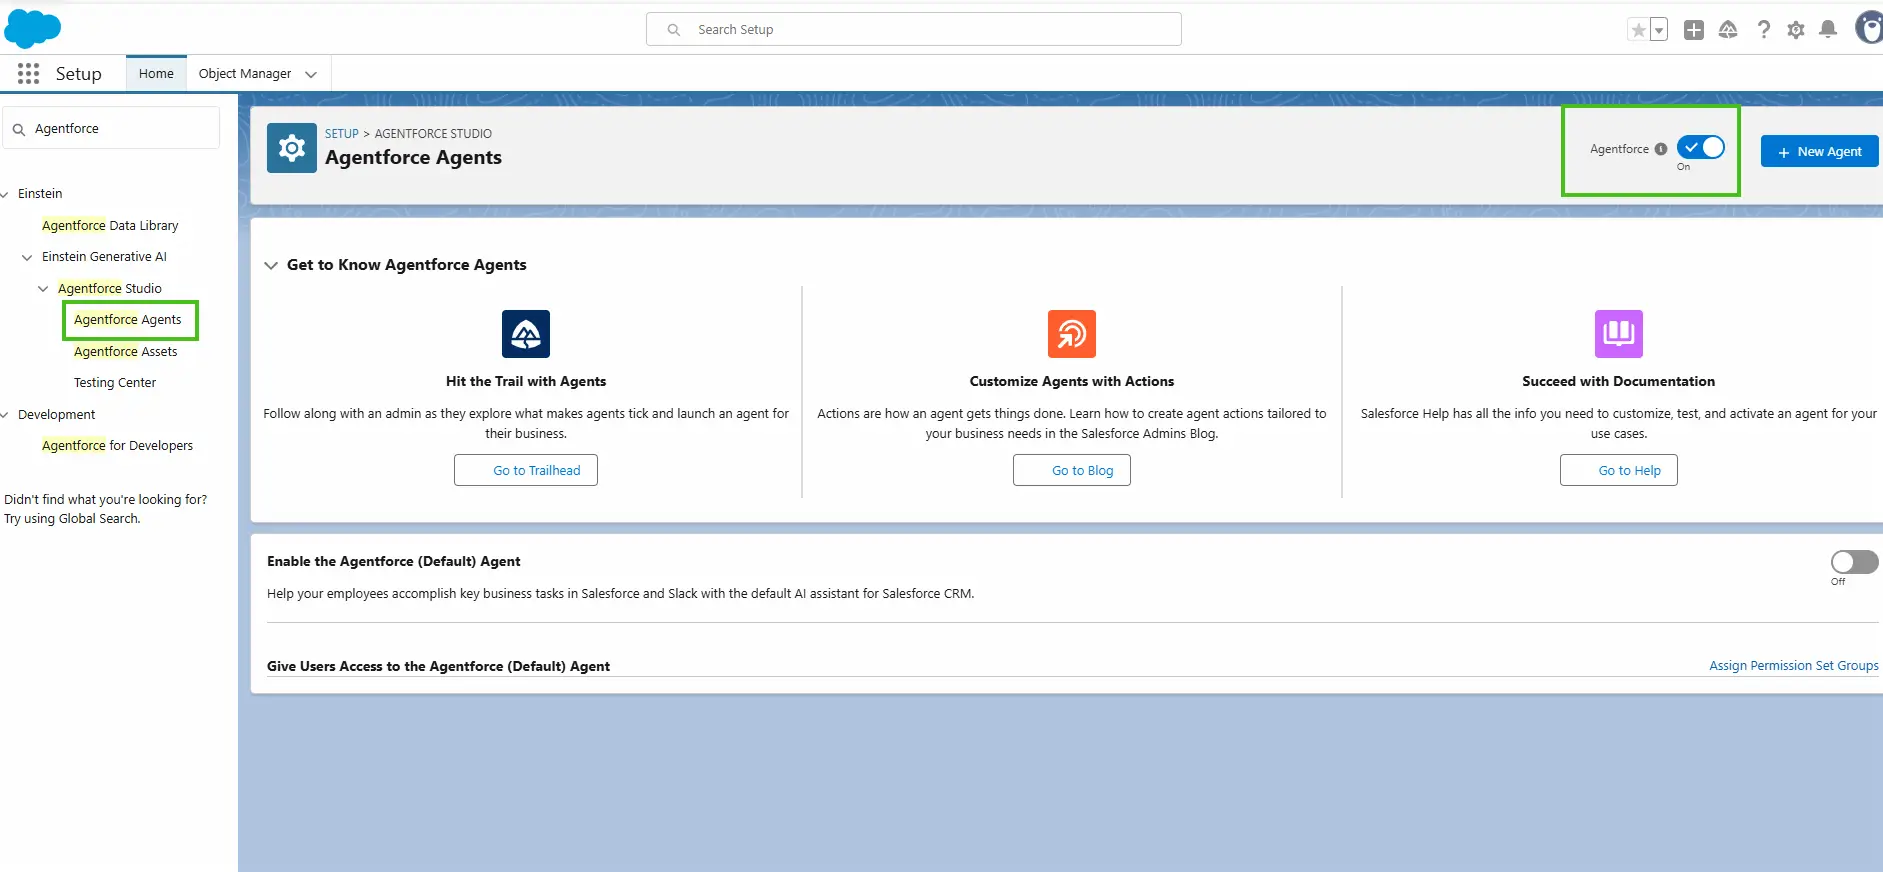Open the Trailhead guidance icon

tap(1728, 30)
